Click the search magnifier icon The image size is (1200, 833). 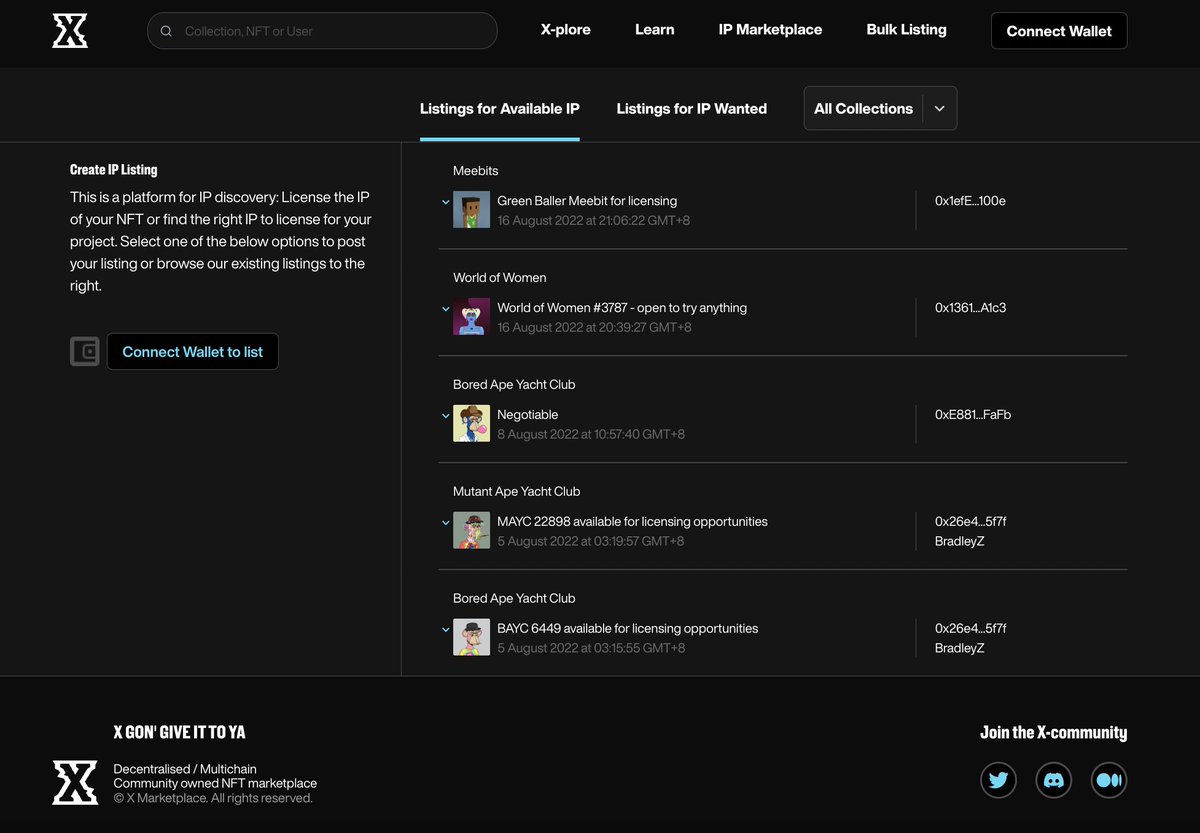coord(166,31)
